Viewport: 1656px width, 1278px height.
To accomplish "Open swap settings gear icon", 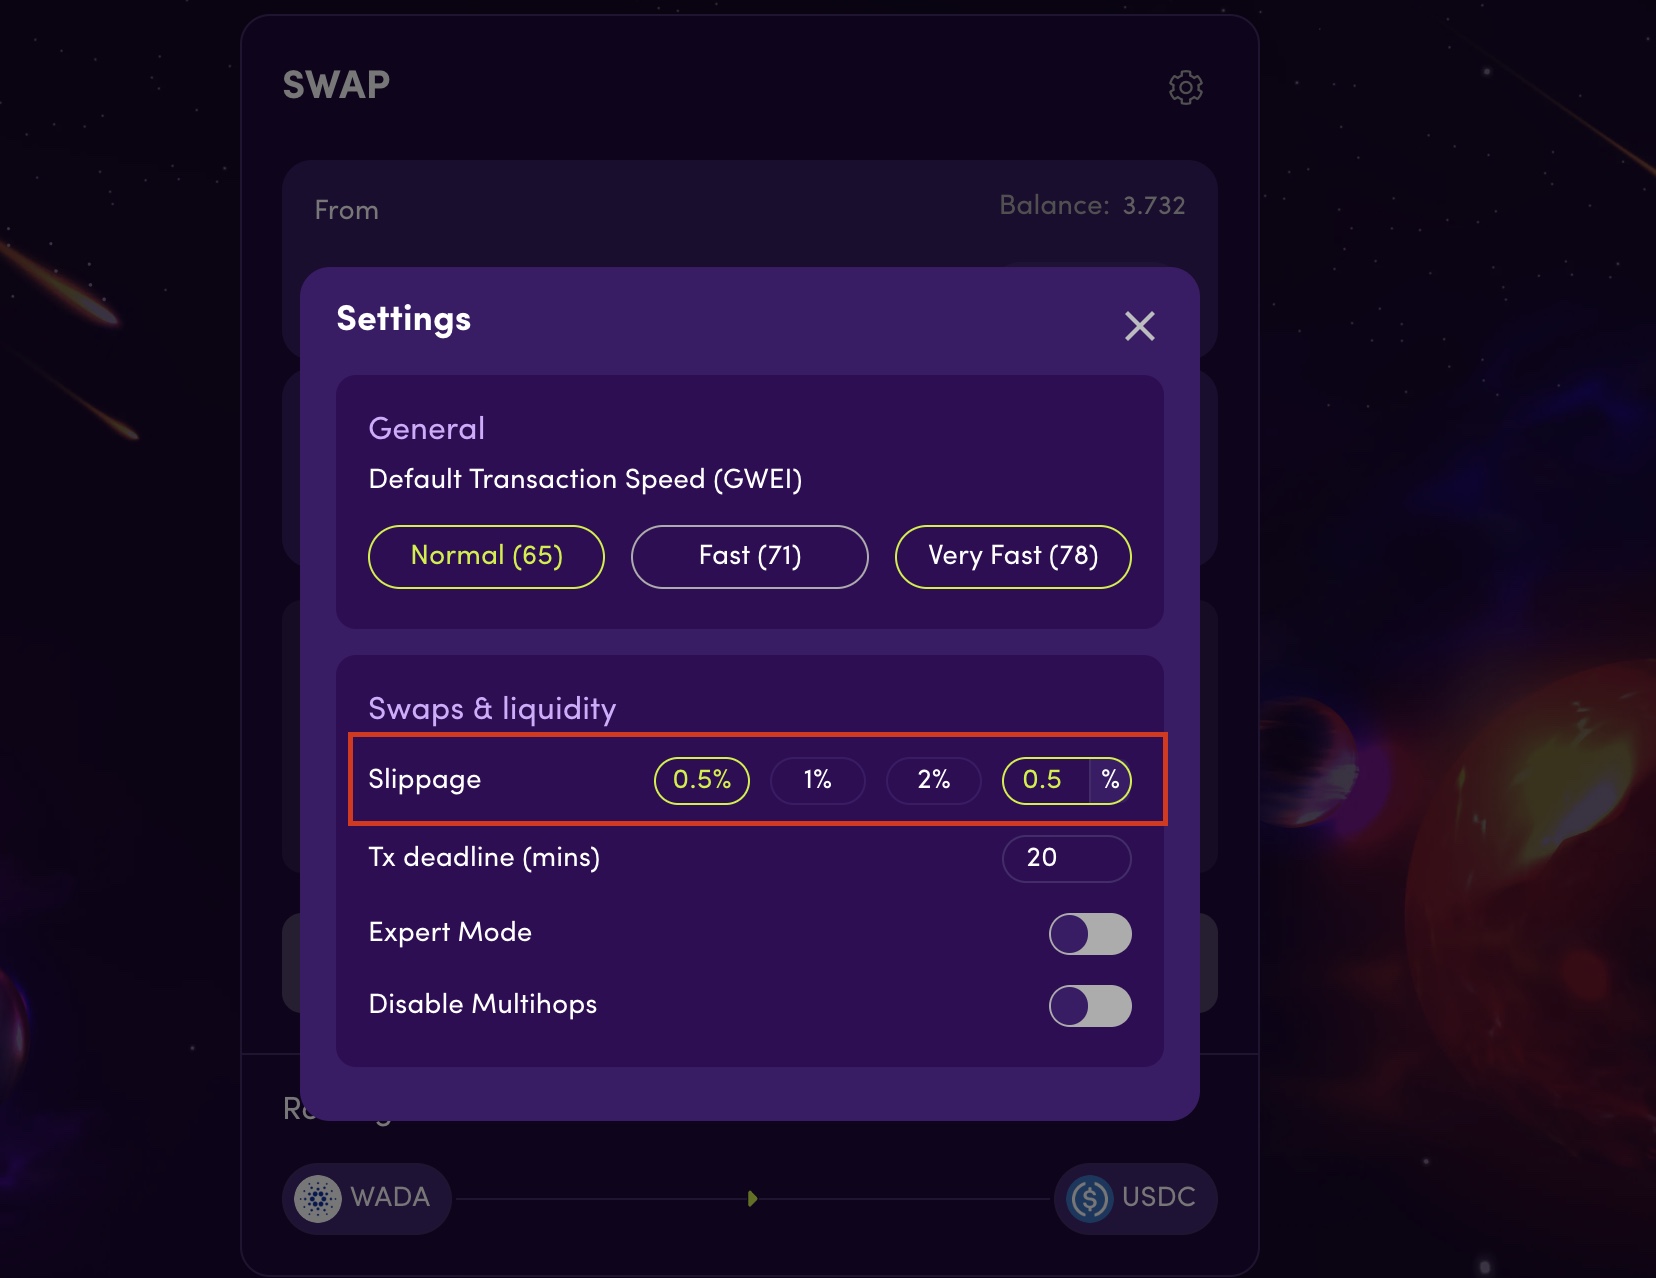I will coord(1185,87).
